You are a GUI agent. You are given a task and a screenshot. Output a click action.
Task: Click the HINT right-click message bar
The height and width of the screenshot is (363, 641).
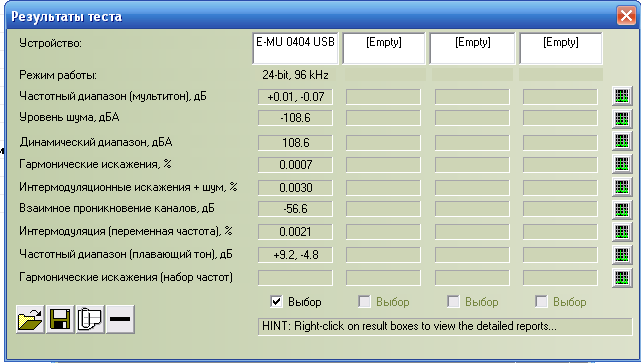445,326
